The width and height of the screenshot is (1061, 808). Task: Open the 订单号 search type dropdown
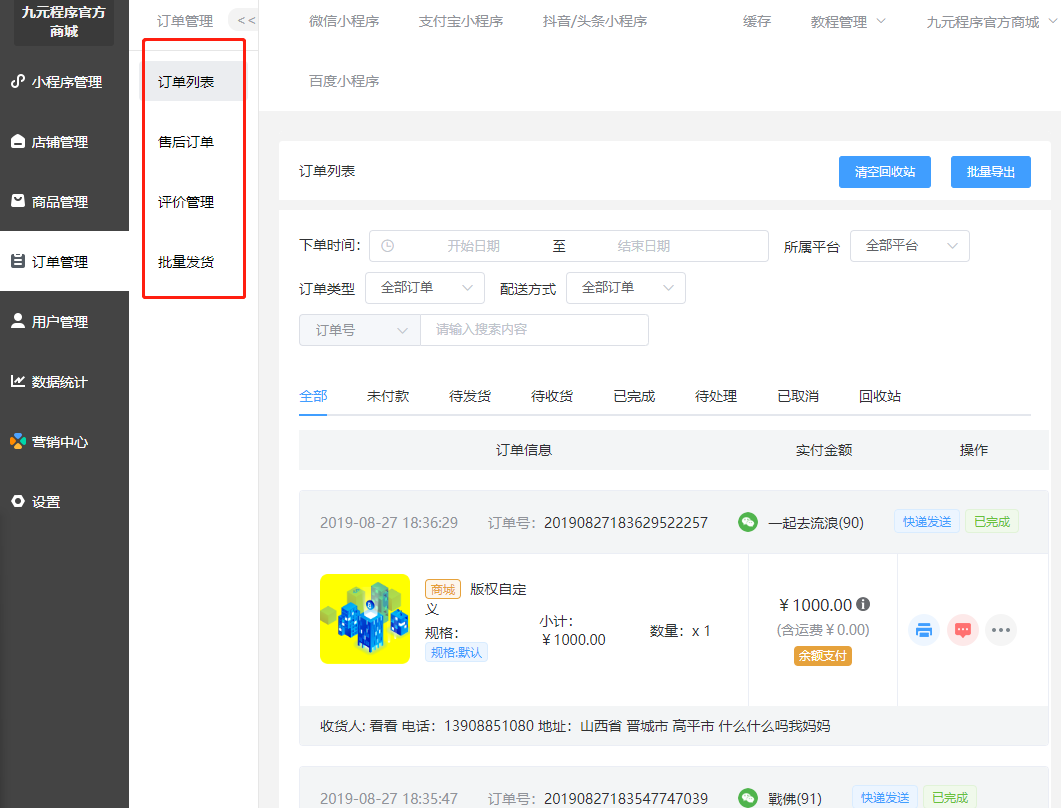point(359,330)
